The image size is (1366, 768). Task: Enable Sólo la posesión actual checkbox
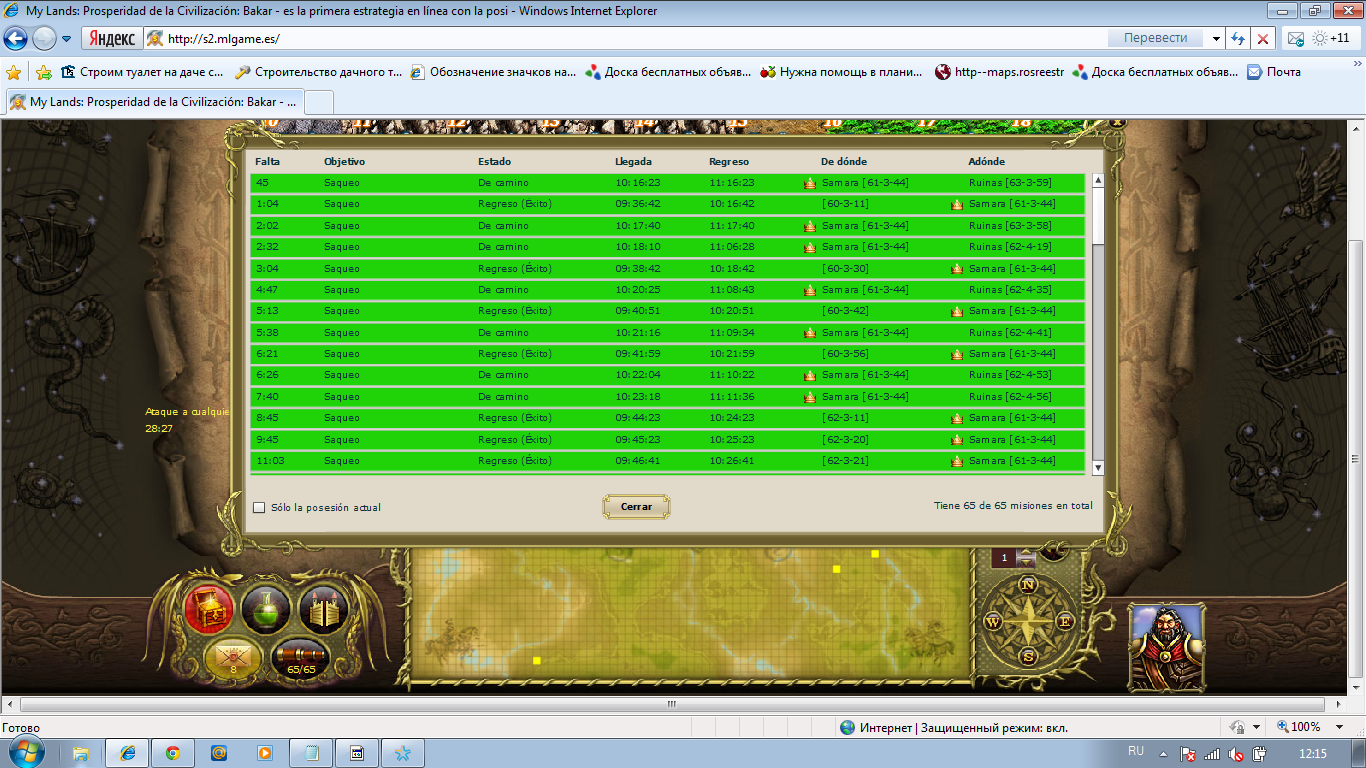coord(259,507)
